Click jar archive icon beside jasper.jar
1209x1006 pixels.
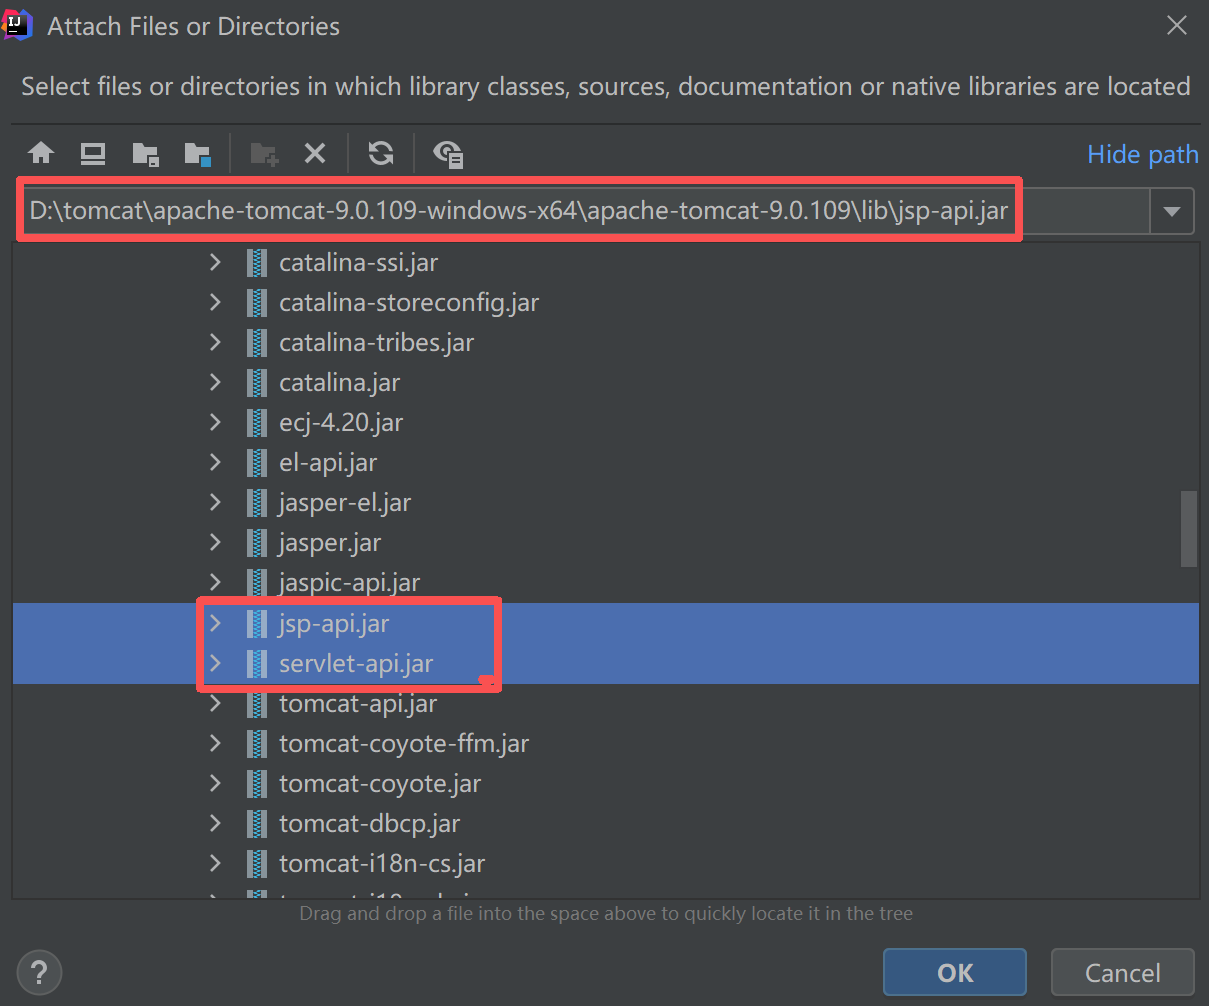[257, 543]
